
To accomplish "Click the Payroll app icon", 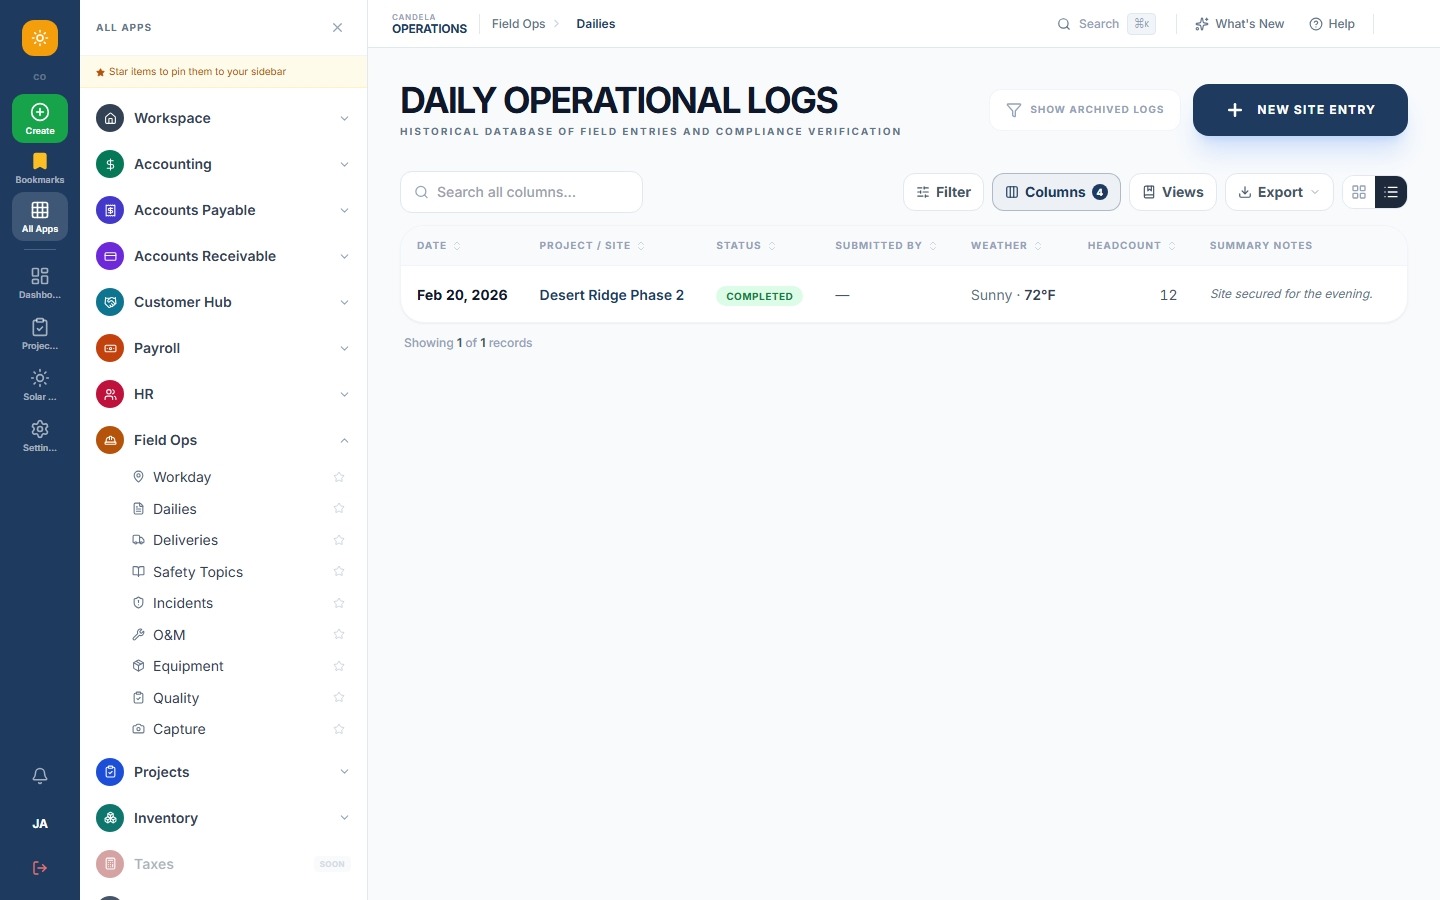I will click(110, 348).
